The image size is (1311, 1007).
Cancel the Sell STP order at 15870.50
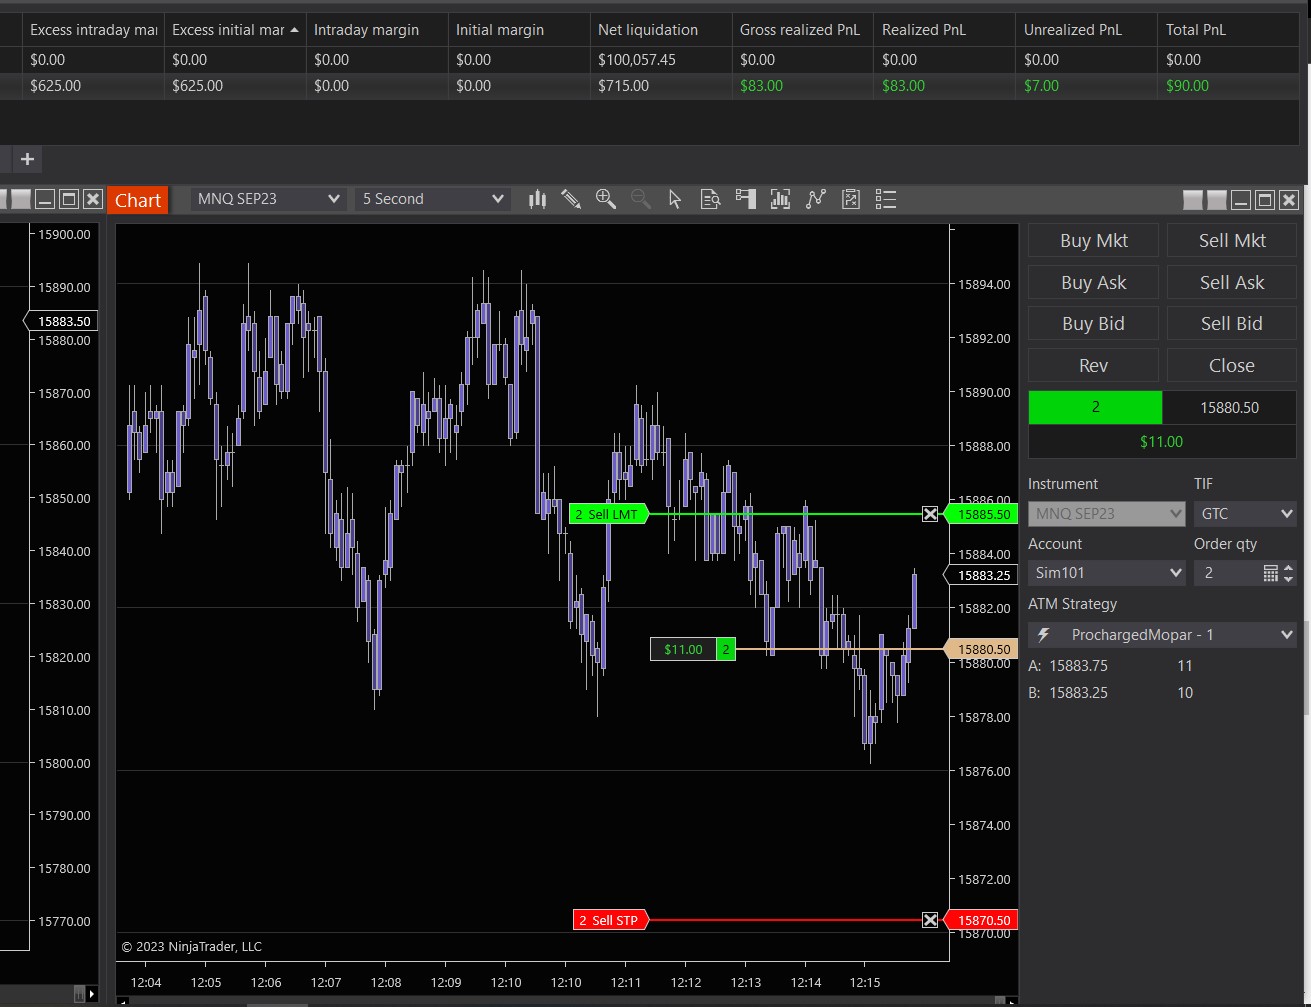[x=930, y=920]
